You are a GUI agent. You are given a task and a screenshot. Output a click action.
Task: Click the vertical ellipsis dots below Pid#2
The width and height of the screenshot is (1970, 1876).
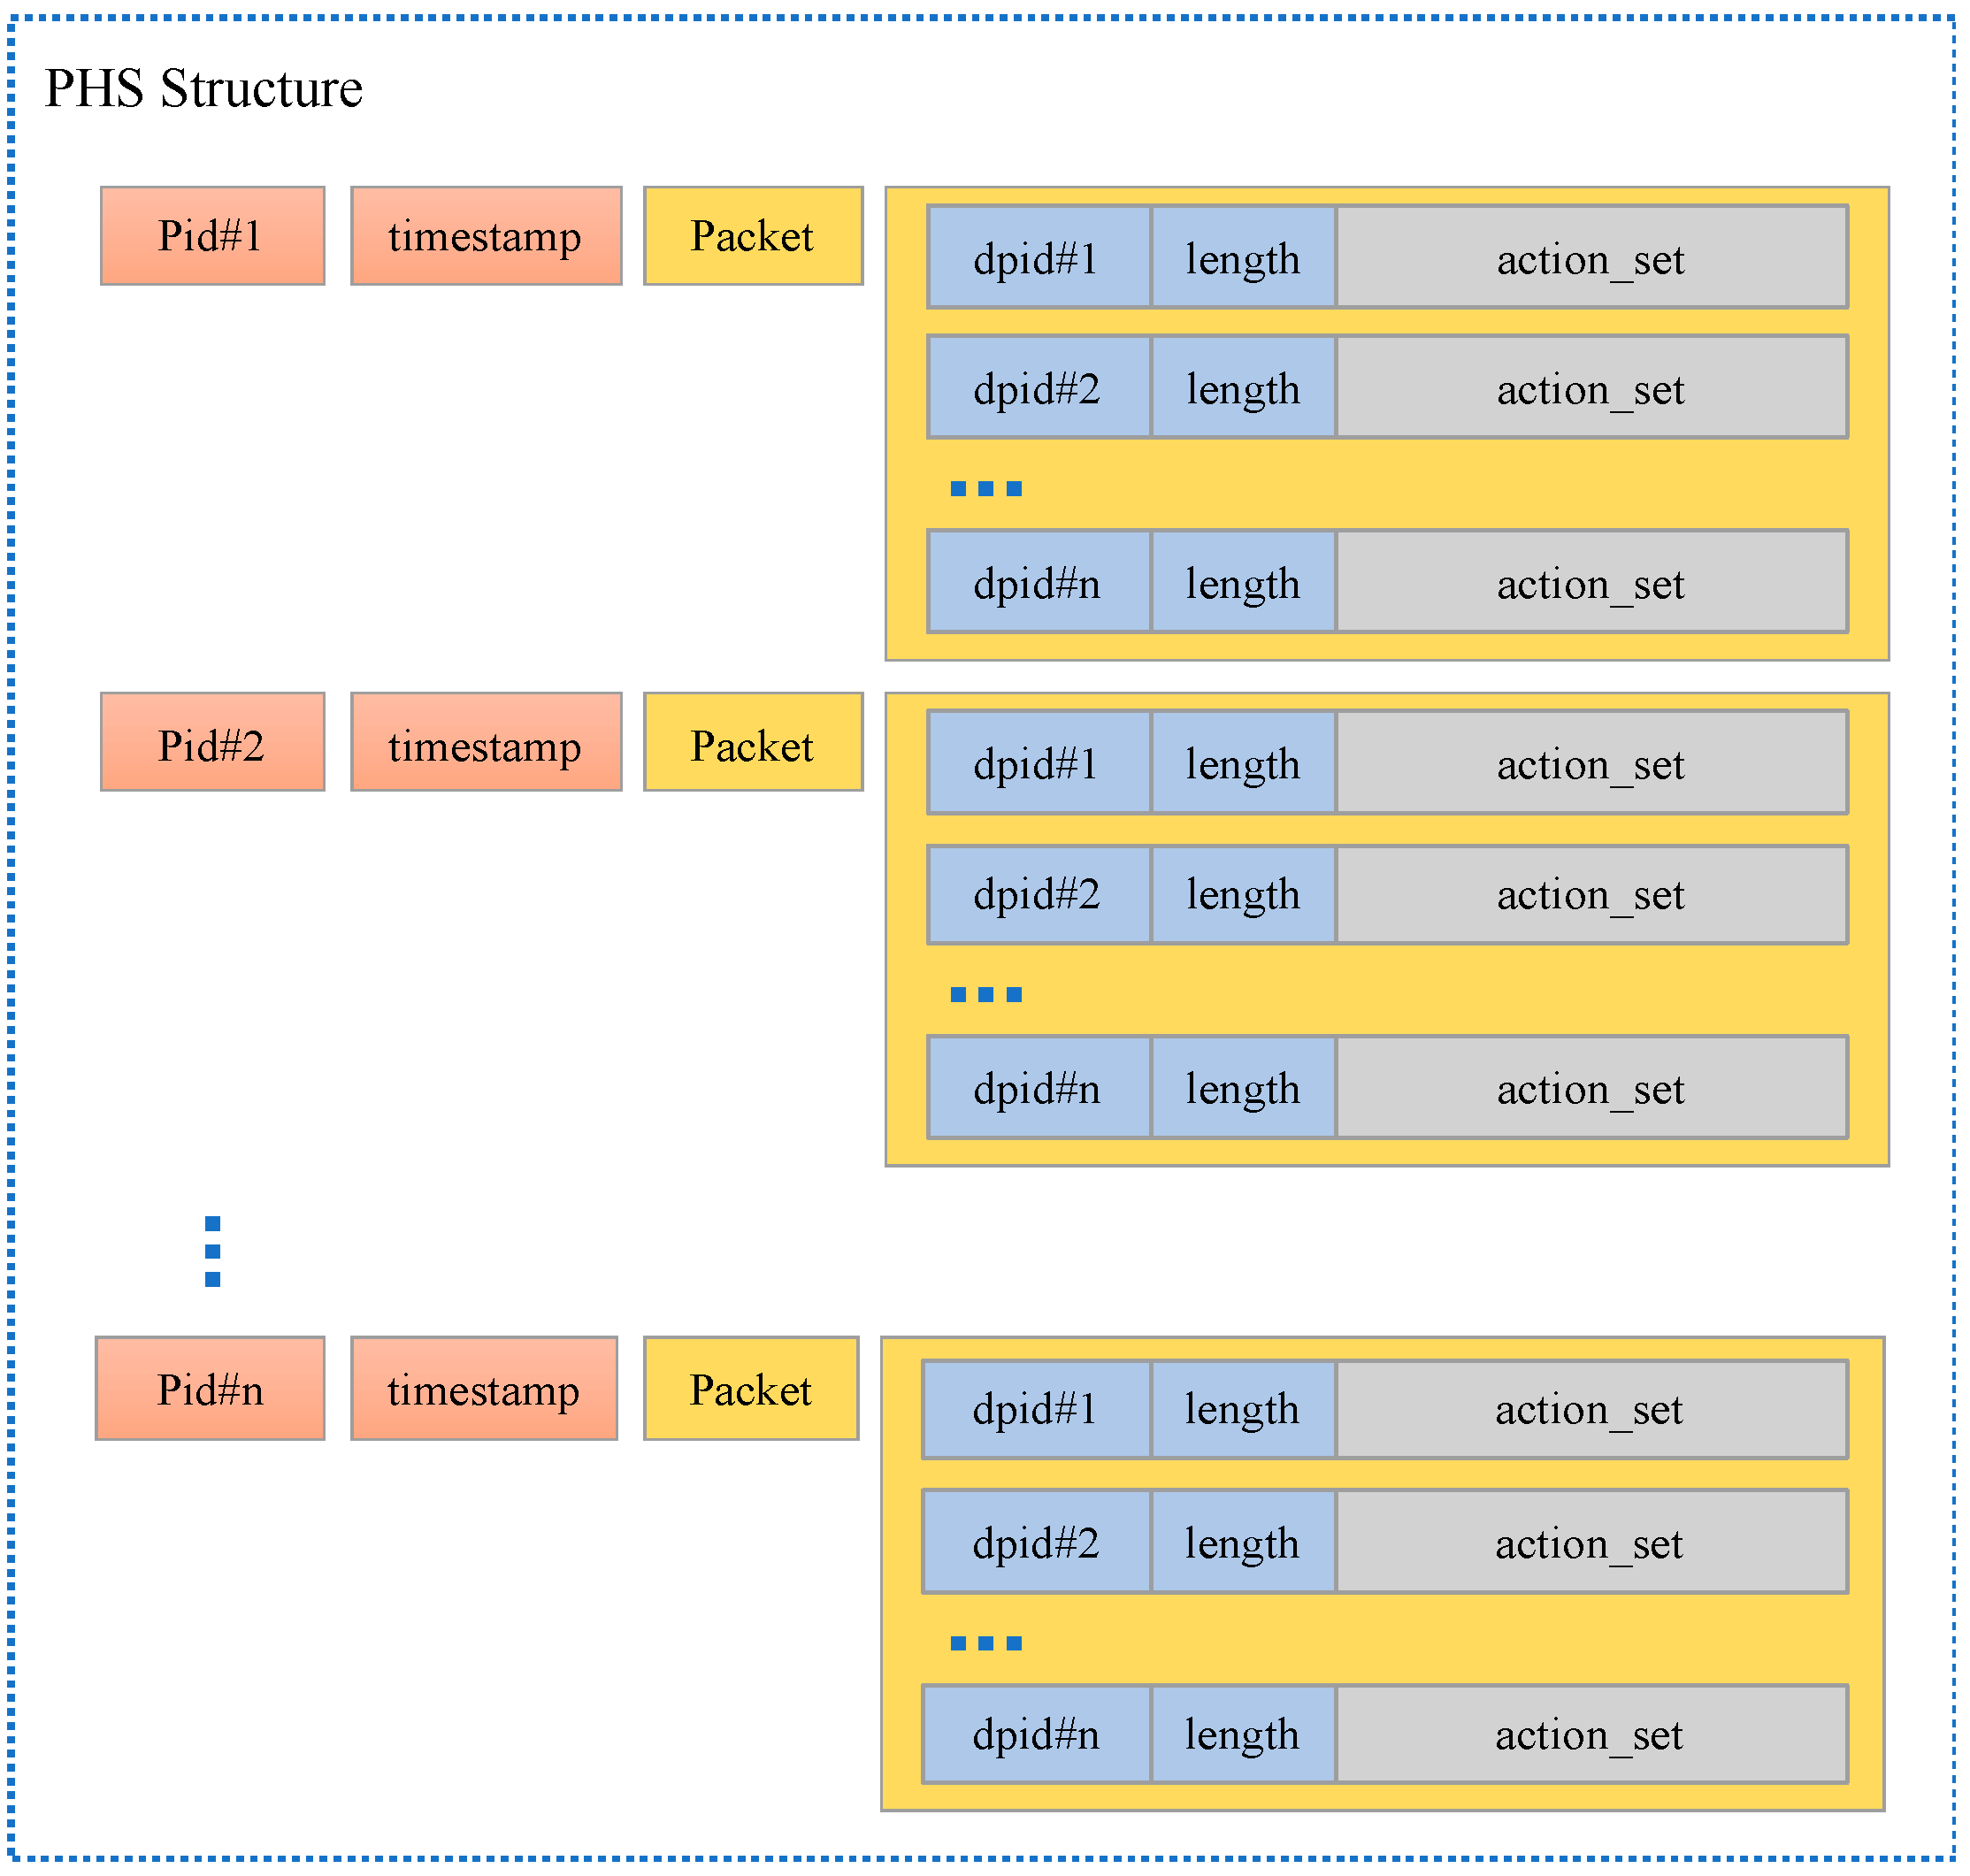pos(212,1252)
